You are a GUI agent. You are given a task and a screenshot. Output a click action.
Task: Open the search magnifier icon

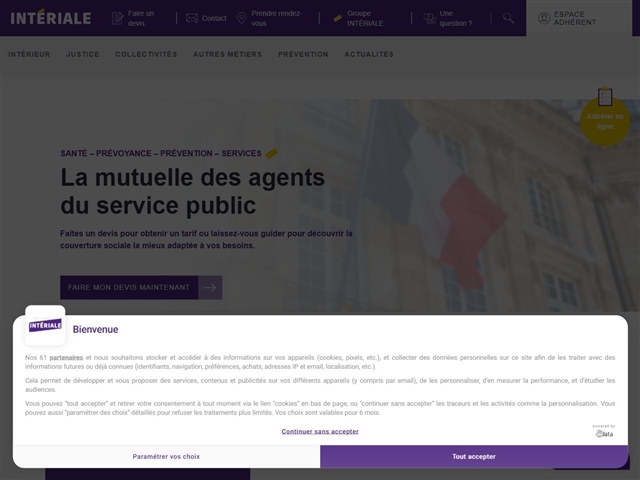pyautogui.click(x=508, y=18)
